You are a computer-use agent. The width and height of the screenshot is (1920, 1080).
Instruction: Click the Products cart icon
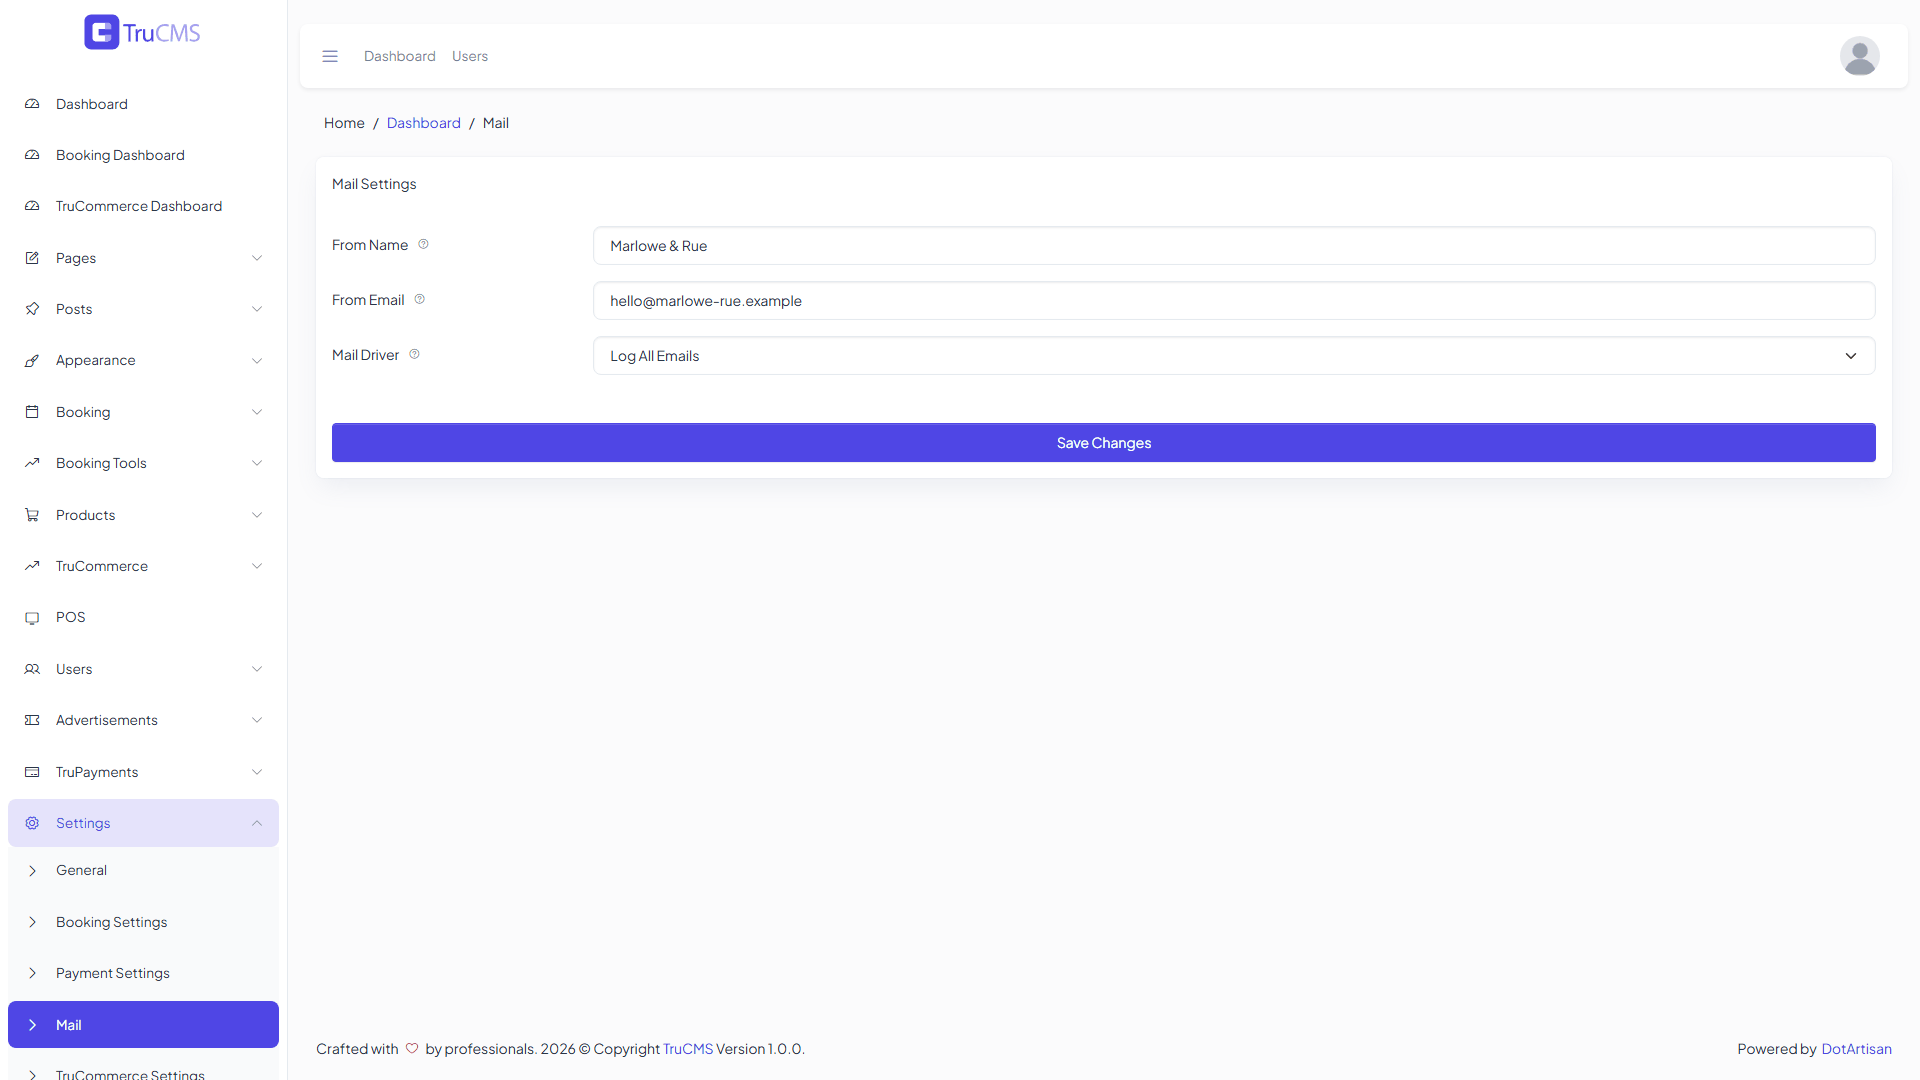point(32,515)
